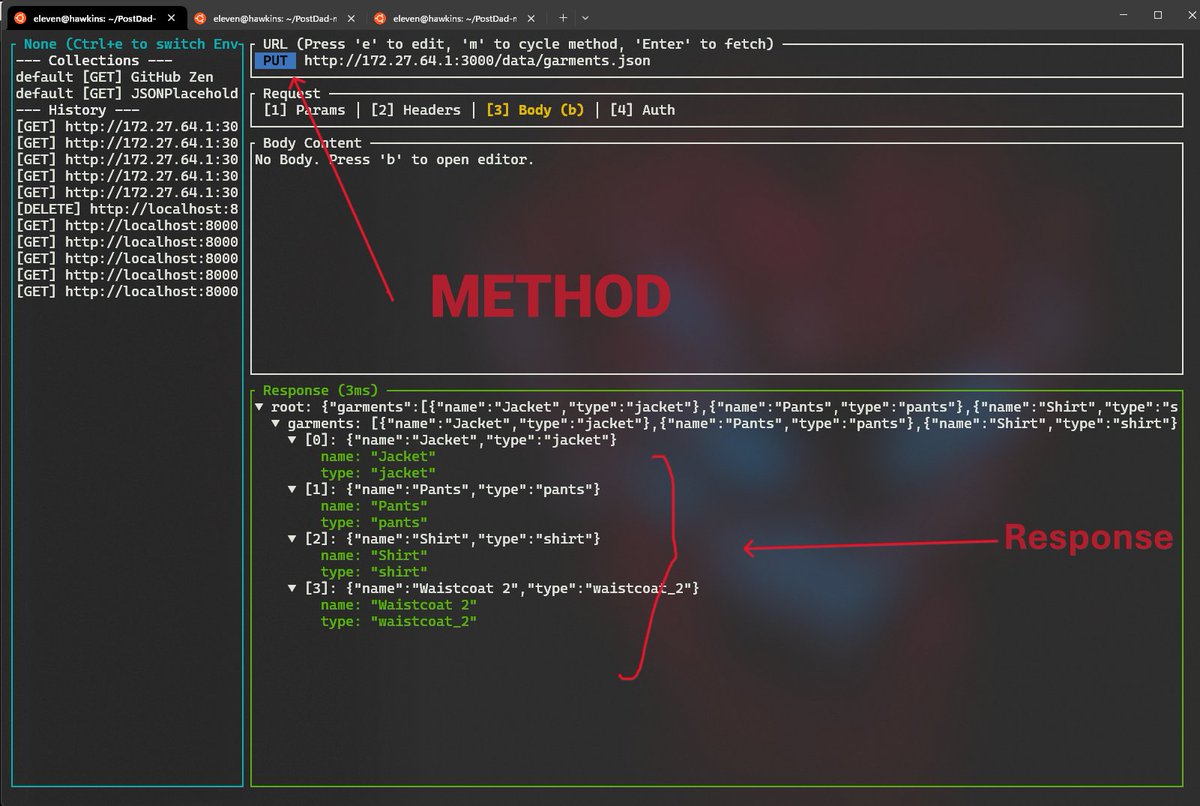1200x806 pixels.
Task: Switch to the third eleven@hawkins terminal tab
Action: [455, 17]
